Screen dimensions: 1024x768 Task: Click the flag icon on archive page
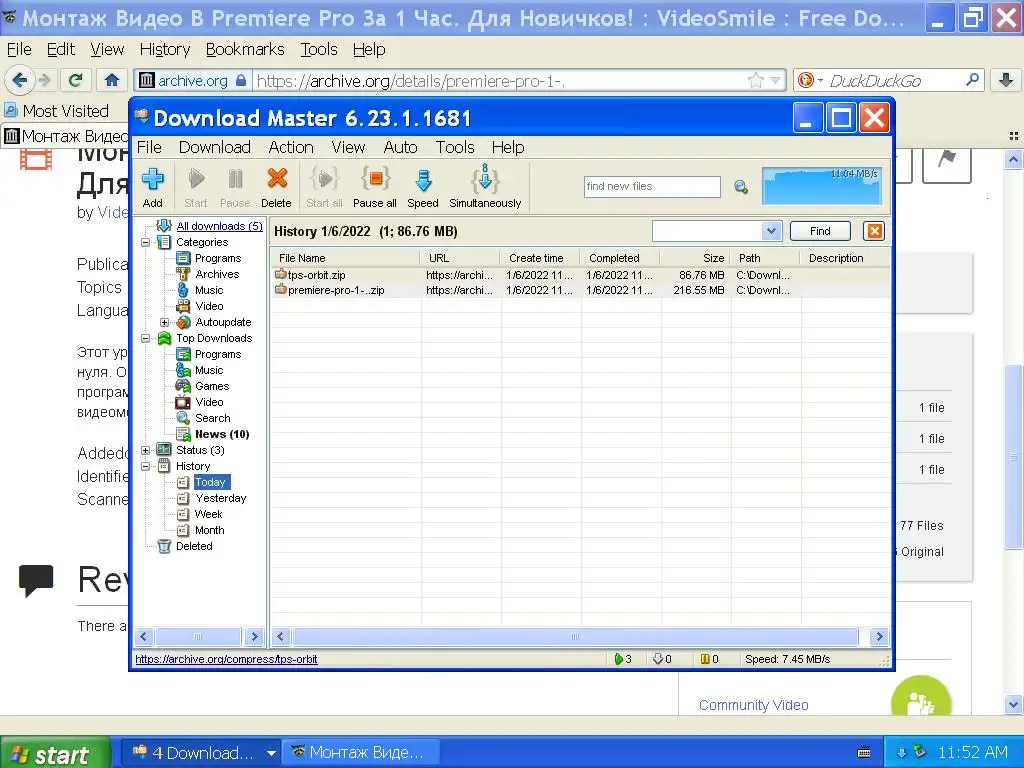946,160
